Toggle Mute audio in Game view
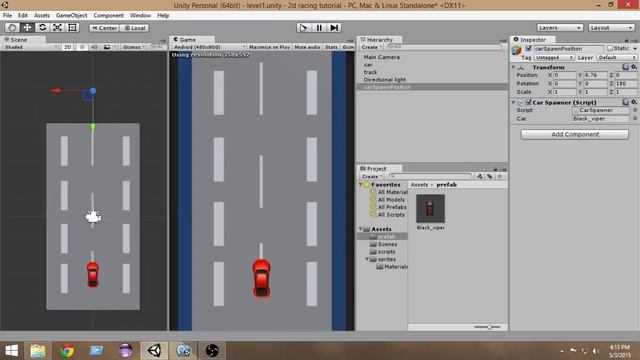640x360 pixels. click(x=307, y=47)
